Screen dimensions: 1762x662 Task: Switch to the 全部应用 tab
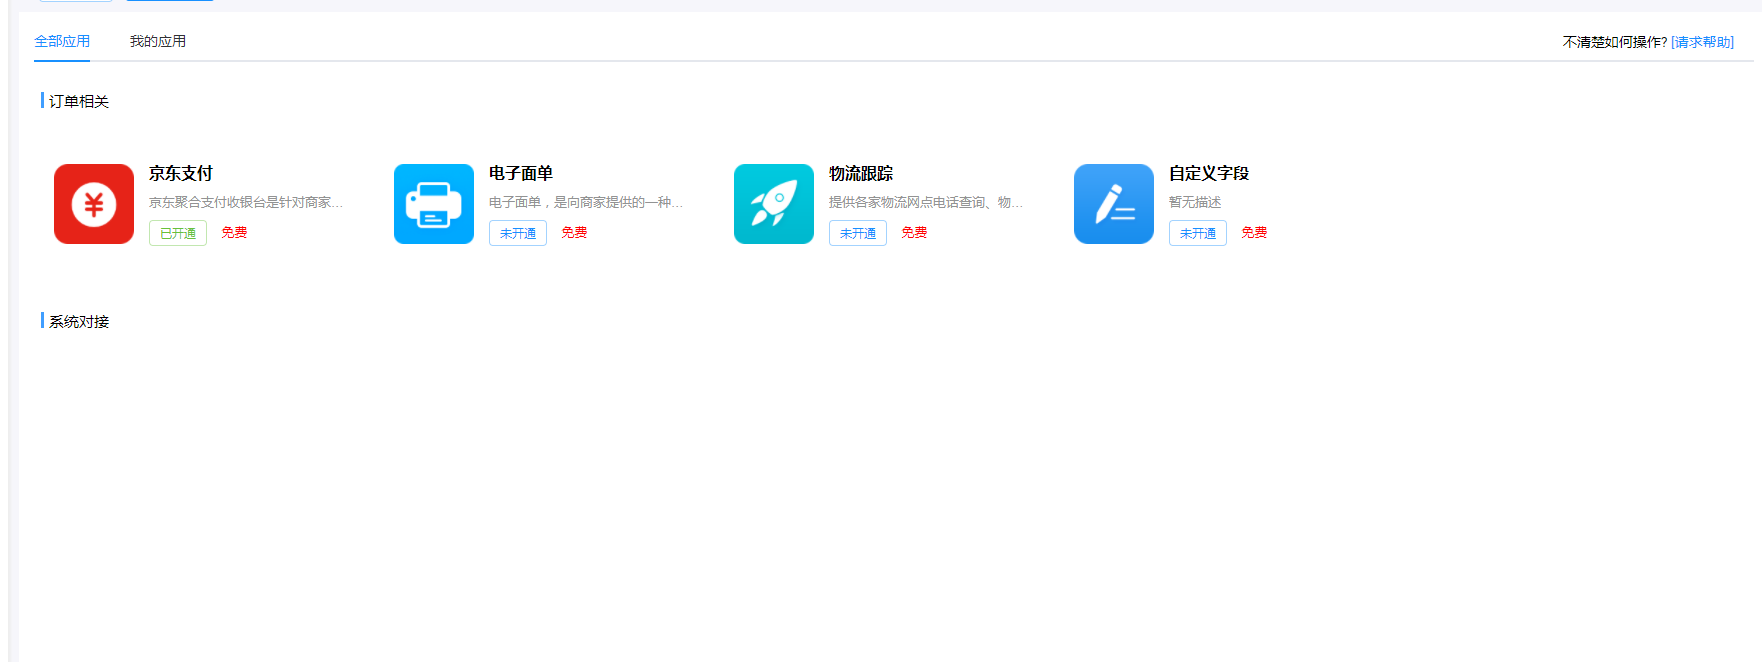click(x=62, y=41)
